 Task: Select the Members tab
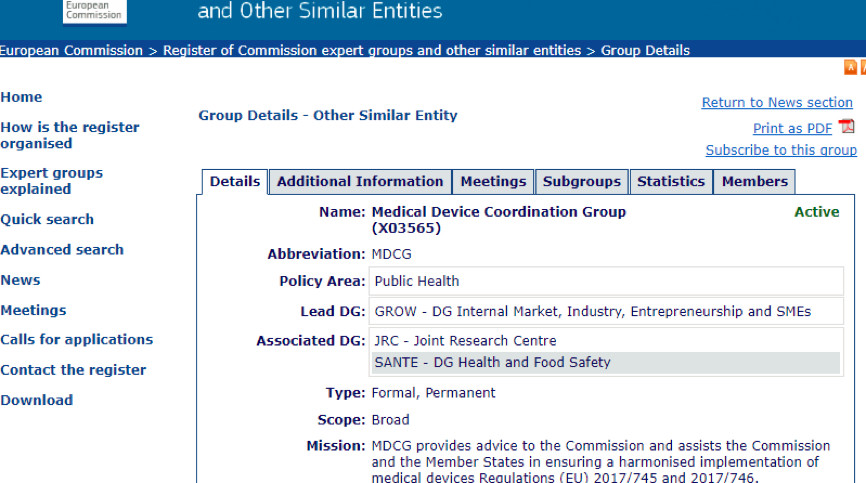pos(755,182)
